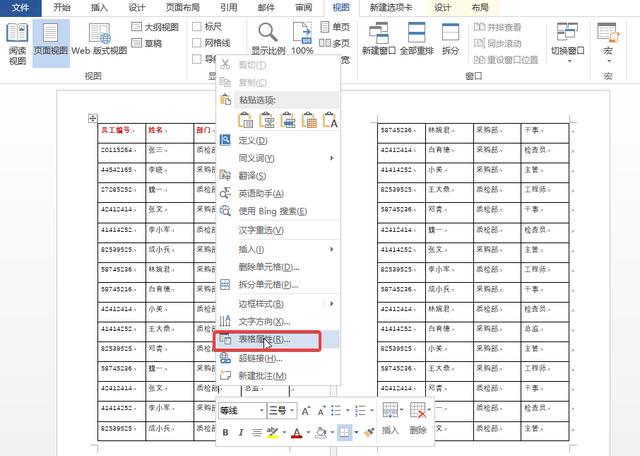Click the Borders icon in mini toolbar
Image resolution: width=640 pixels, height=456 pixels.
point(344,432)
